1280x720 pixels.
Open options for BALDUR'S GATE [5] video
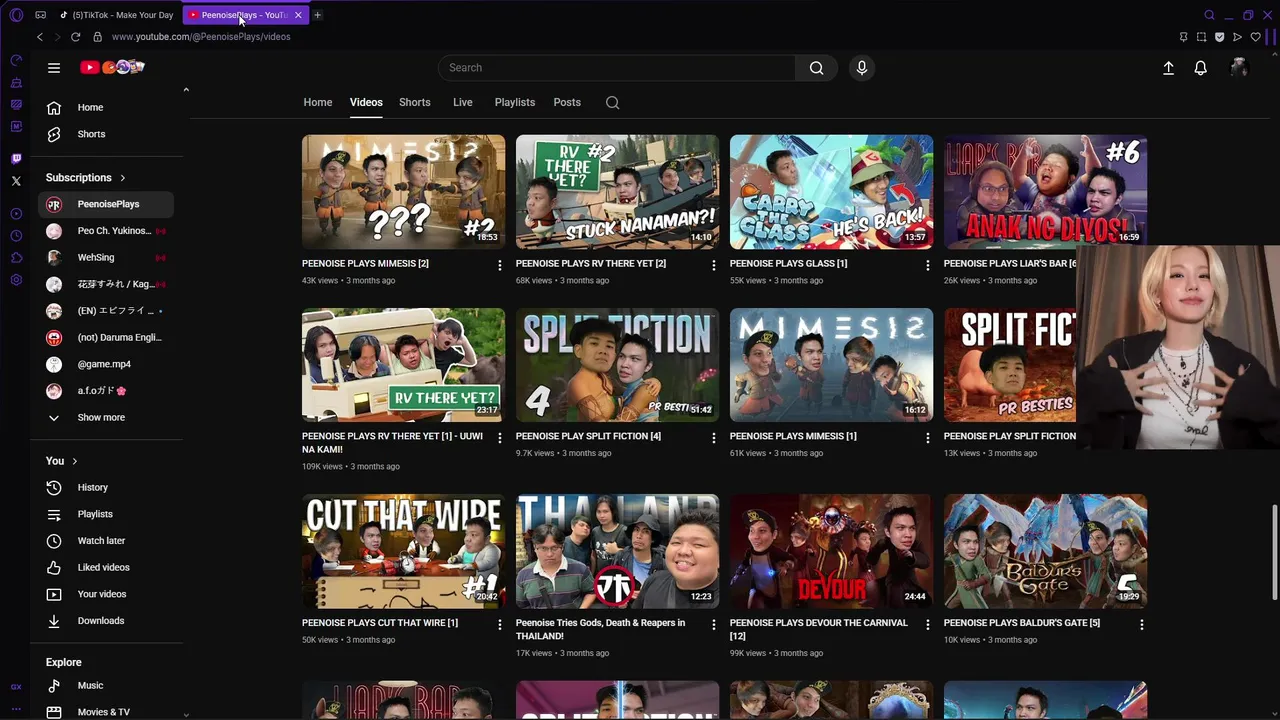(1141, 624)
